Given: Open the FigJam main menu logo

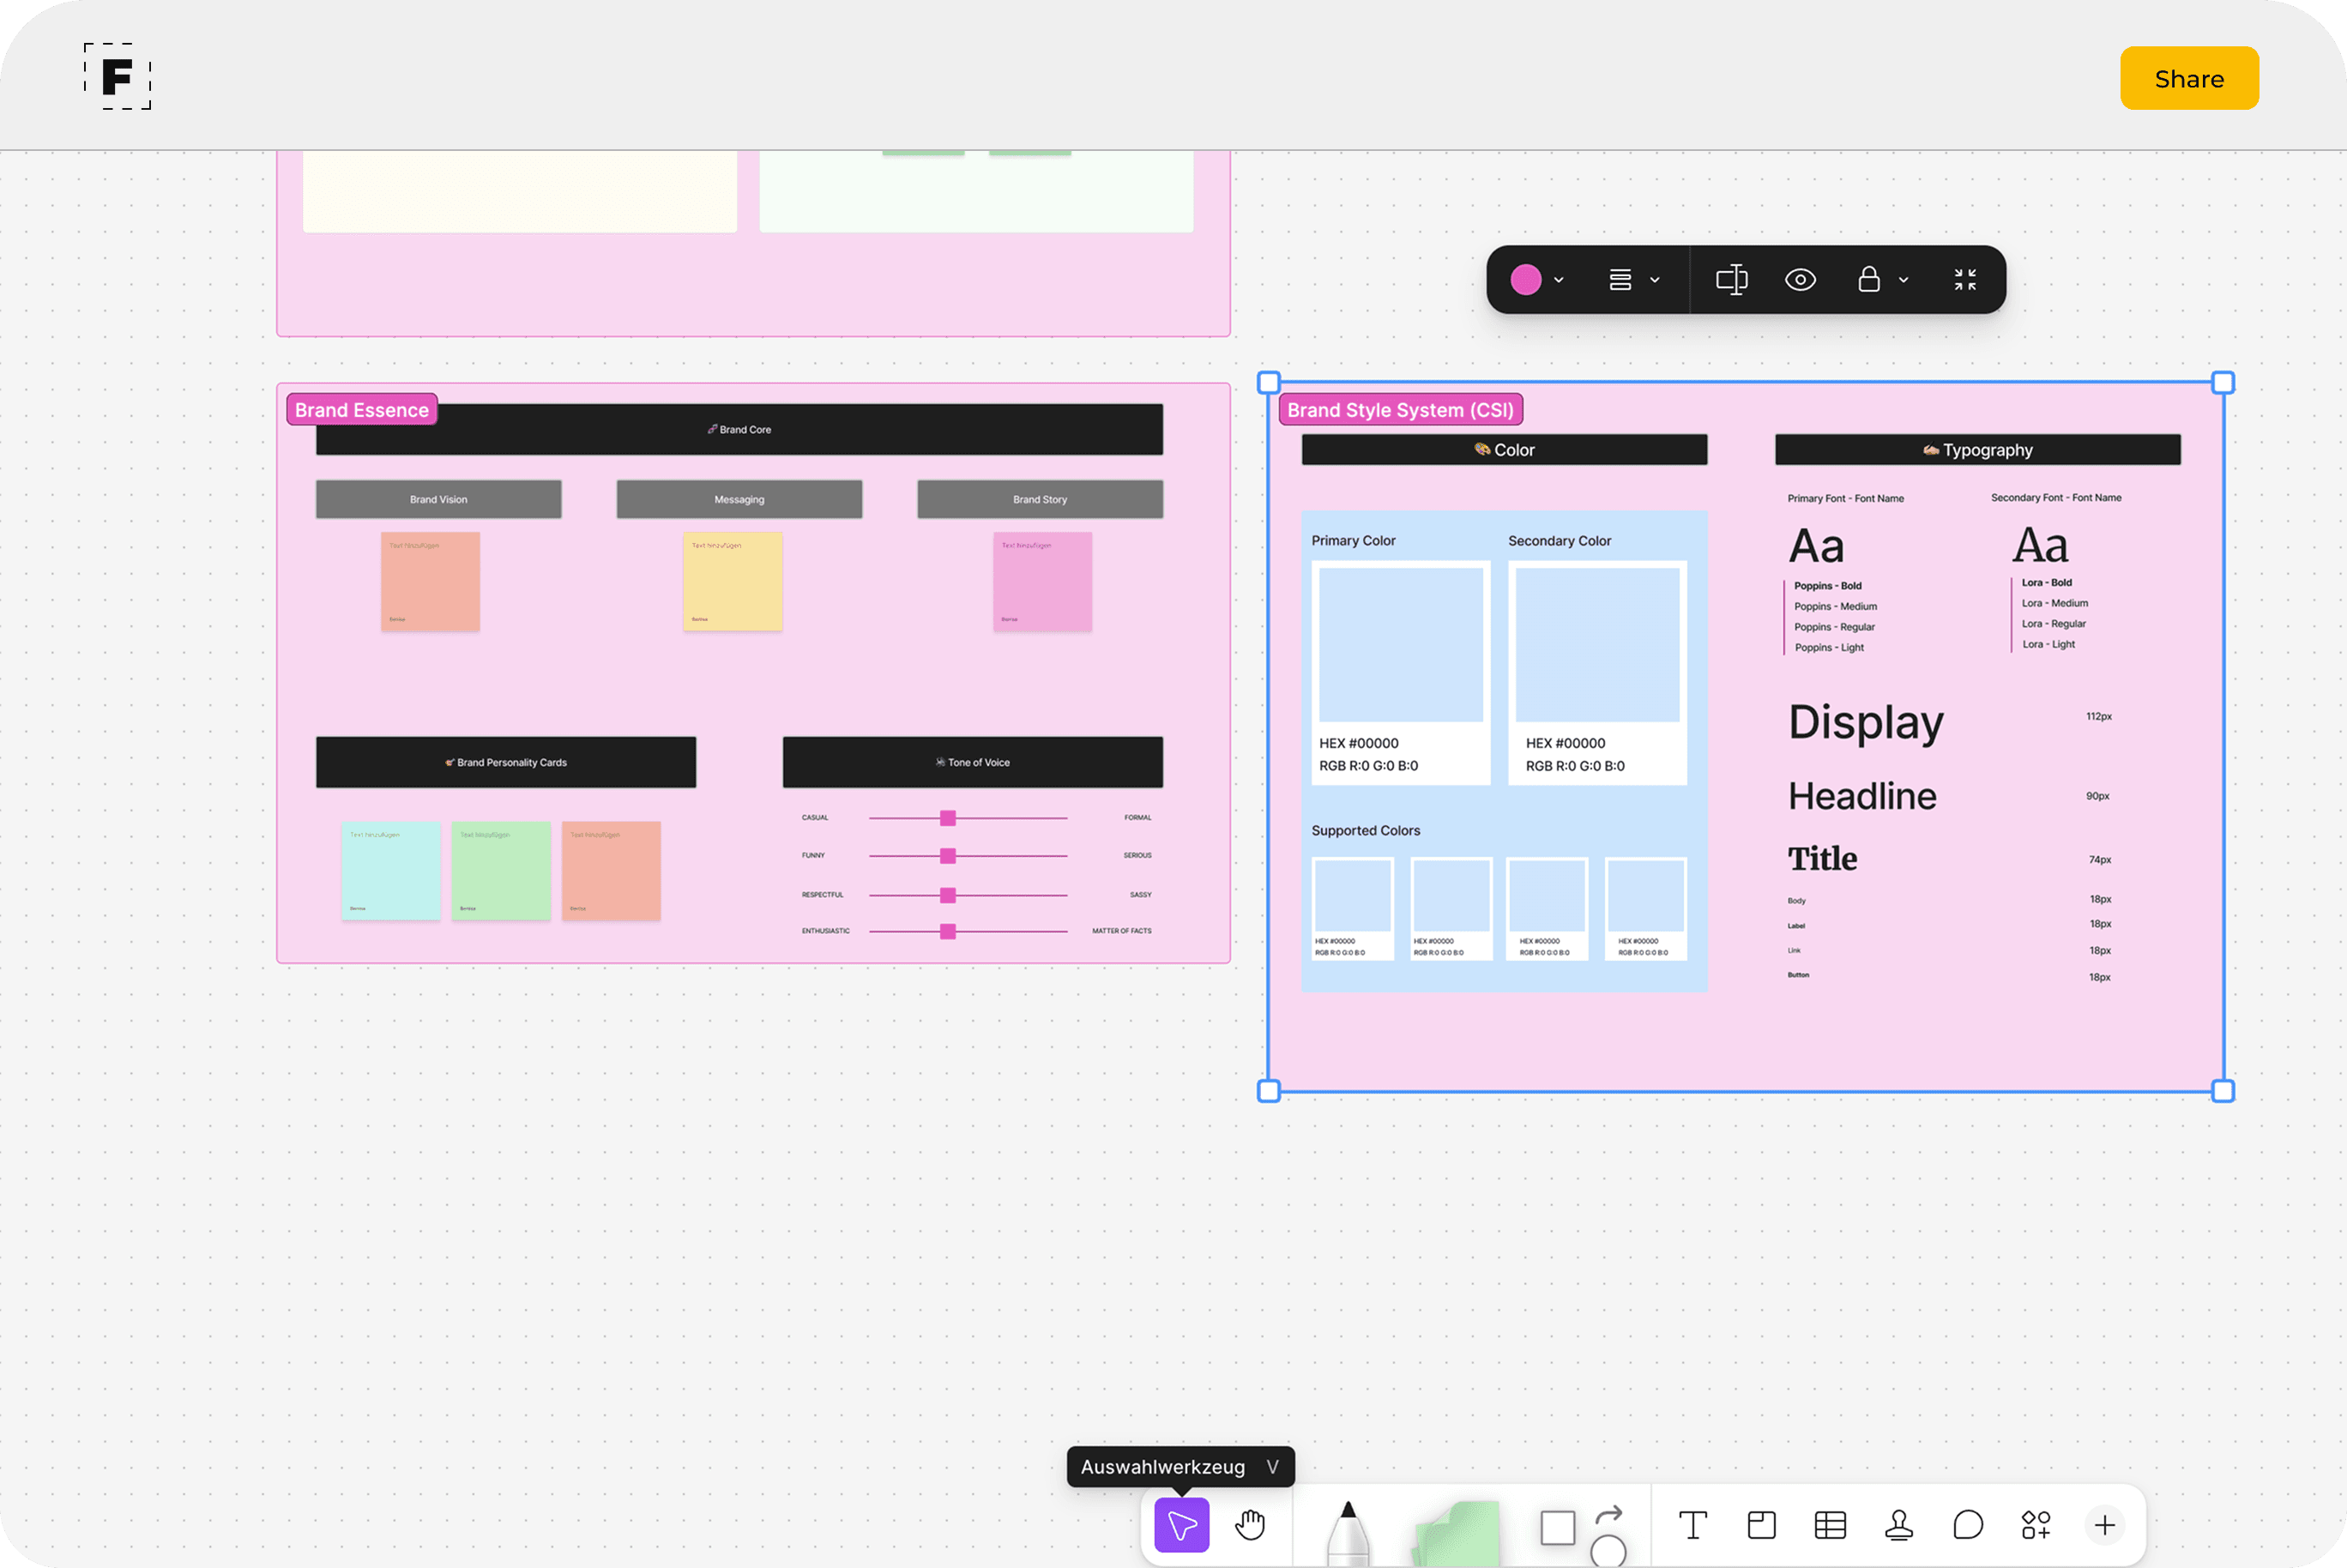Looking at the screenshot, I should click(118, 77).
